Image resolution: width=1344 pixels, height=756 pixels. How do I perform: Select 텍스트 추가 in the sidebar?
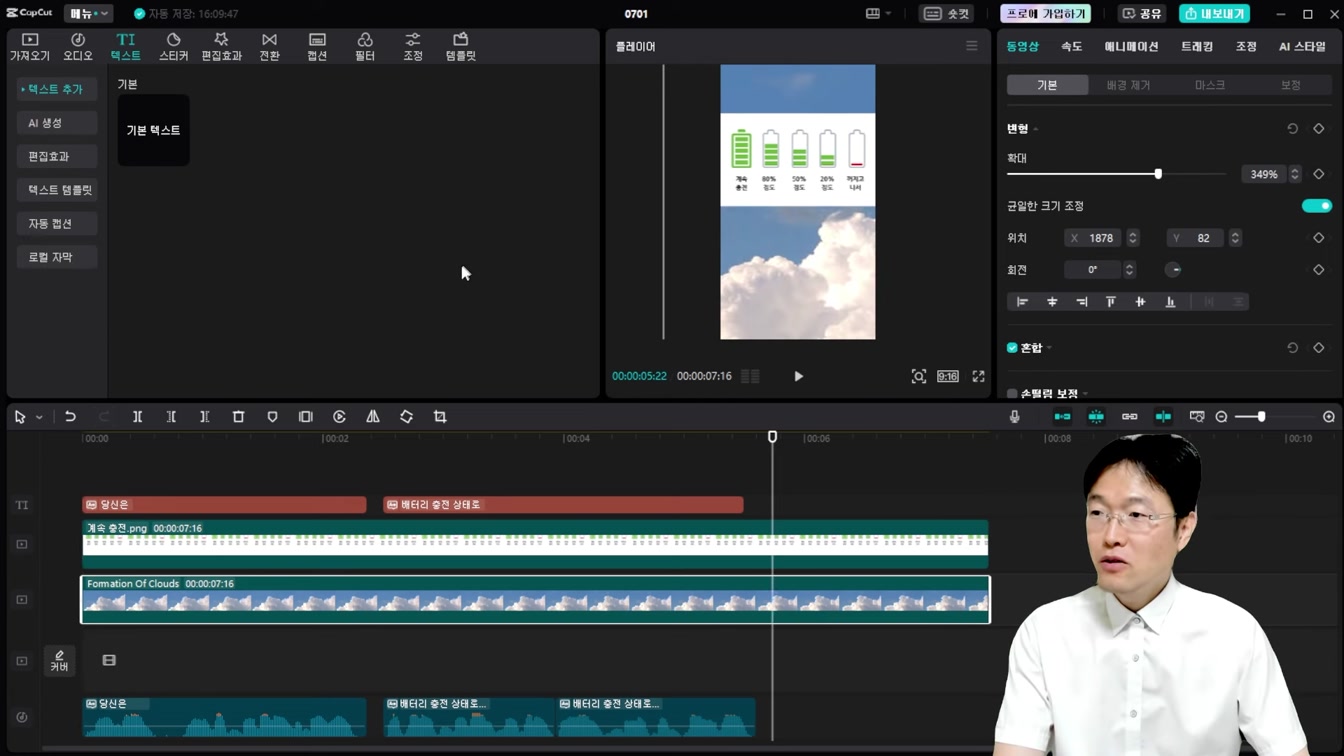(x=56, y=89)
